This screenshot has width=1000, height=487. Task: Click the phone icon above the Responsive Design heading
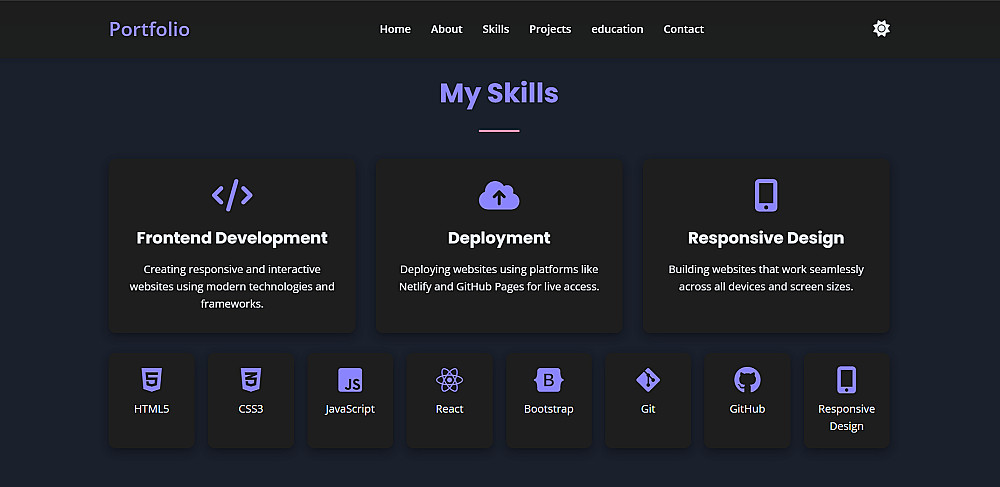click(x=766, y=195)
